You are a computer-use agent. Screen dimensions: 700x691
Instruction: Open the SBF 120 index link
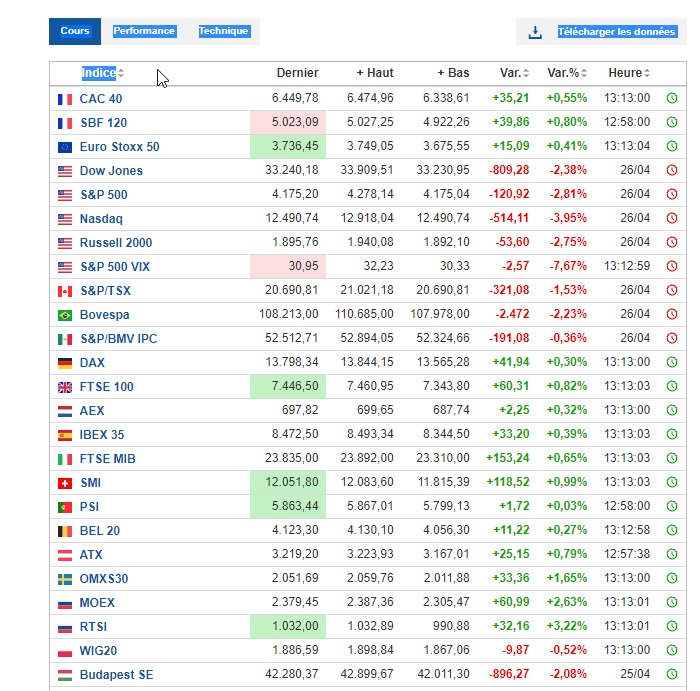pos(104,123)
